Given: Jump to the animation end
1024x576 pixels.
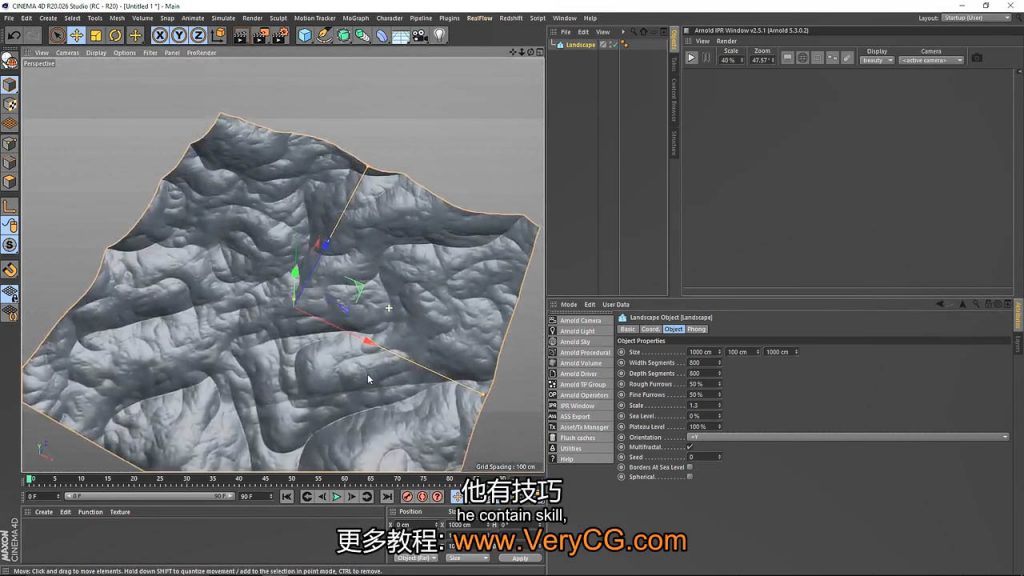Looking at the screenshot, I should click(387, 497).
